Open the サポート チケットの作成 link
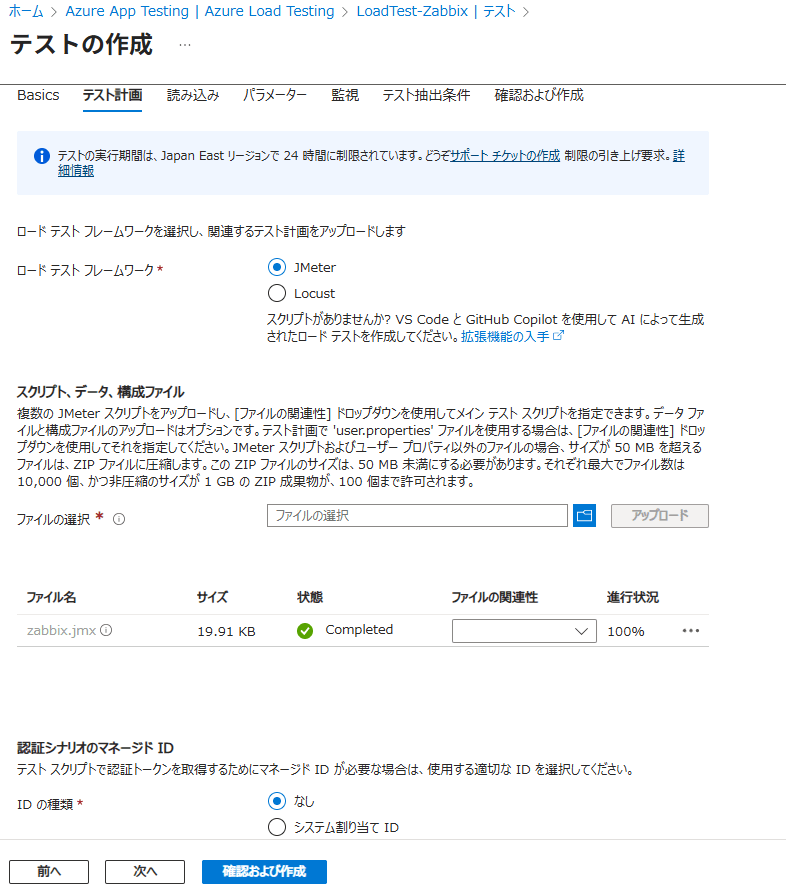The width and height of the screenshot is (786, 891). [x=505, y=156]
